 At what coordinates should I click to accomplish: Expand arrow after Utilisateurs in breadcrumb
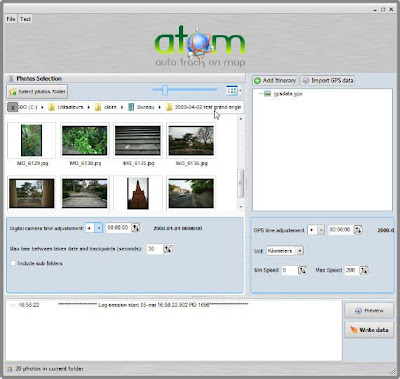[89, 107]
